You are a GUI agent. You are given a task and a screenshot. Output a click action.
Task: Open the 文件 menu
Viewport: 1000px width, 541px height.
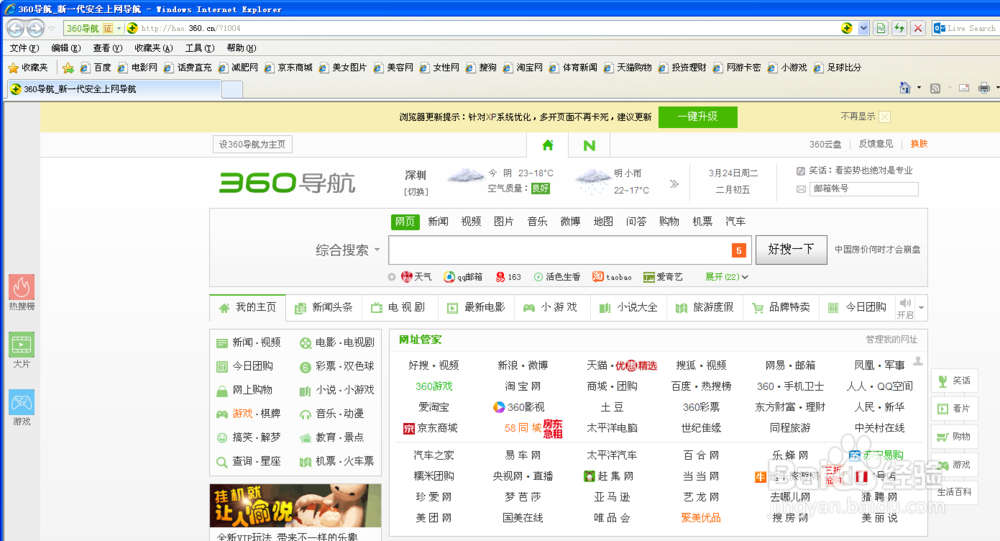[x=24, y=48]
